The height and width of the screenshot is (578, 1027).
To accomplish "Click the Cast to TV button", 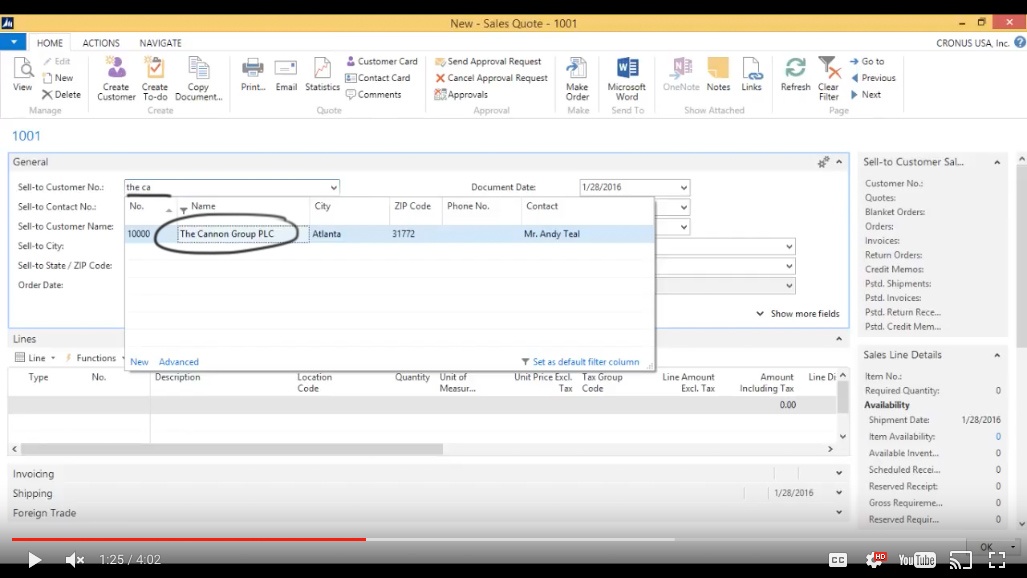I will point(960,560).
